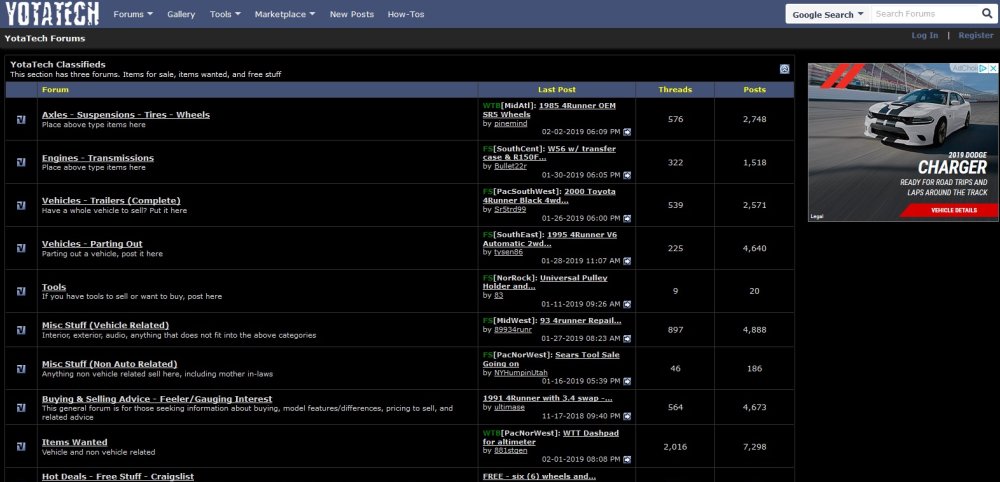The height and width of the screenshot is (482, 1000).
Task: Go to last post icon dated 11-17-2018
Action: pos(627,416)
